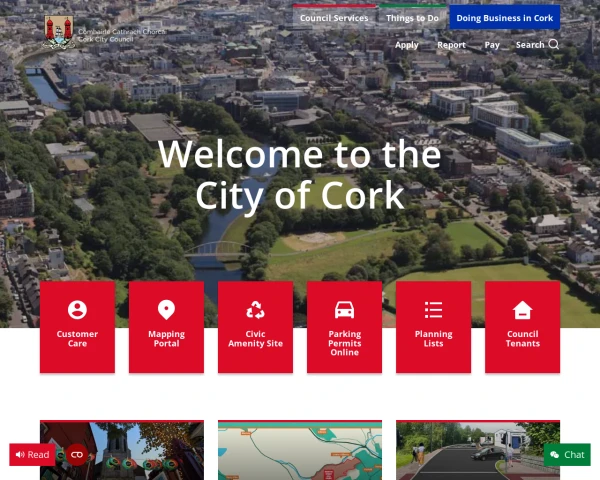Open the Mapping Portal pin icon tile

click(166, 326)
